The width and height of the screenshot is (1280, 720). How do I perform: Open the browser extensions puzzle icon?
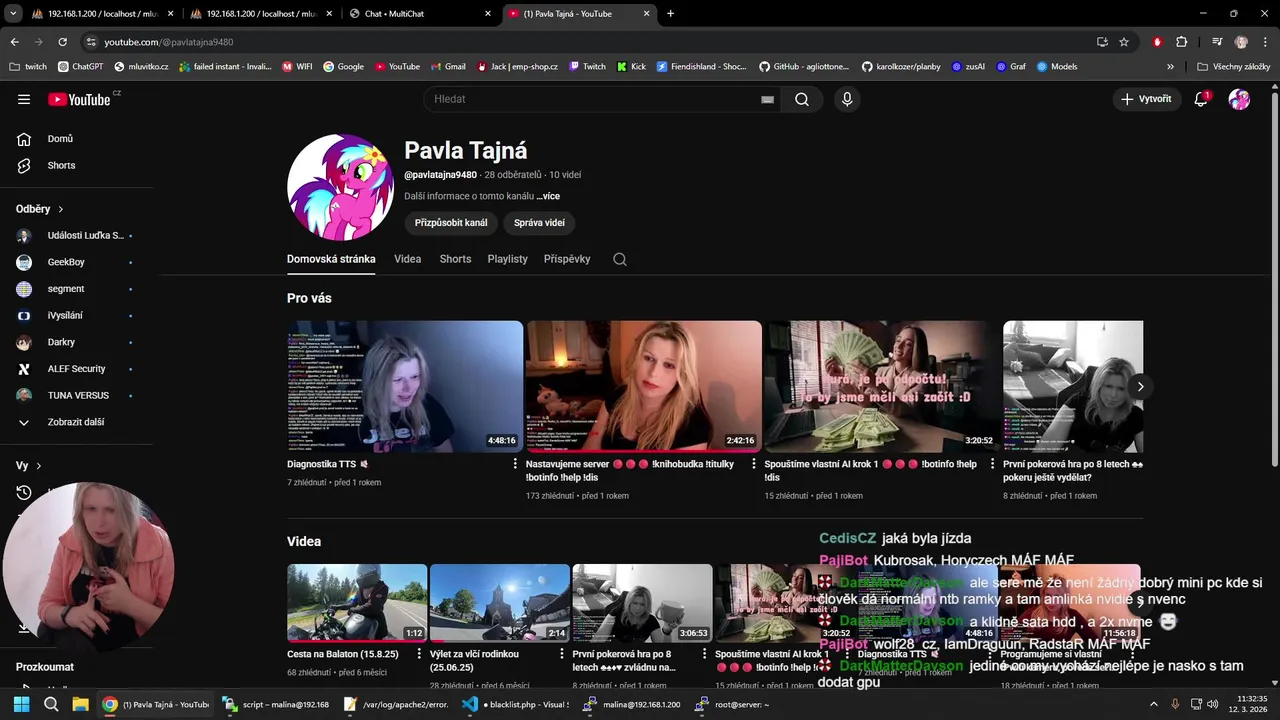1181,42
